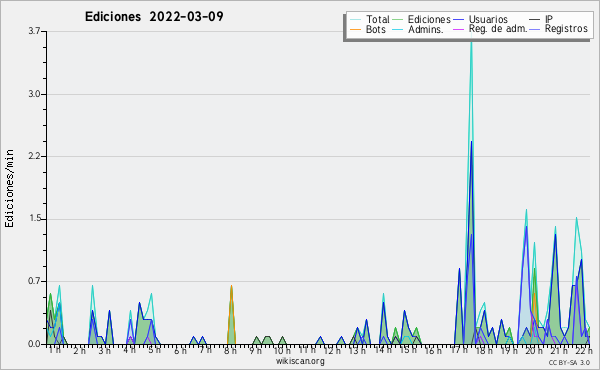This screenshot has height=370, width=600.
Task: Click the wikiscan.org text below chart
Action: [300, 361]
